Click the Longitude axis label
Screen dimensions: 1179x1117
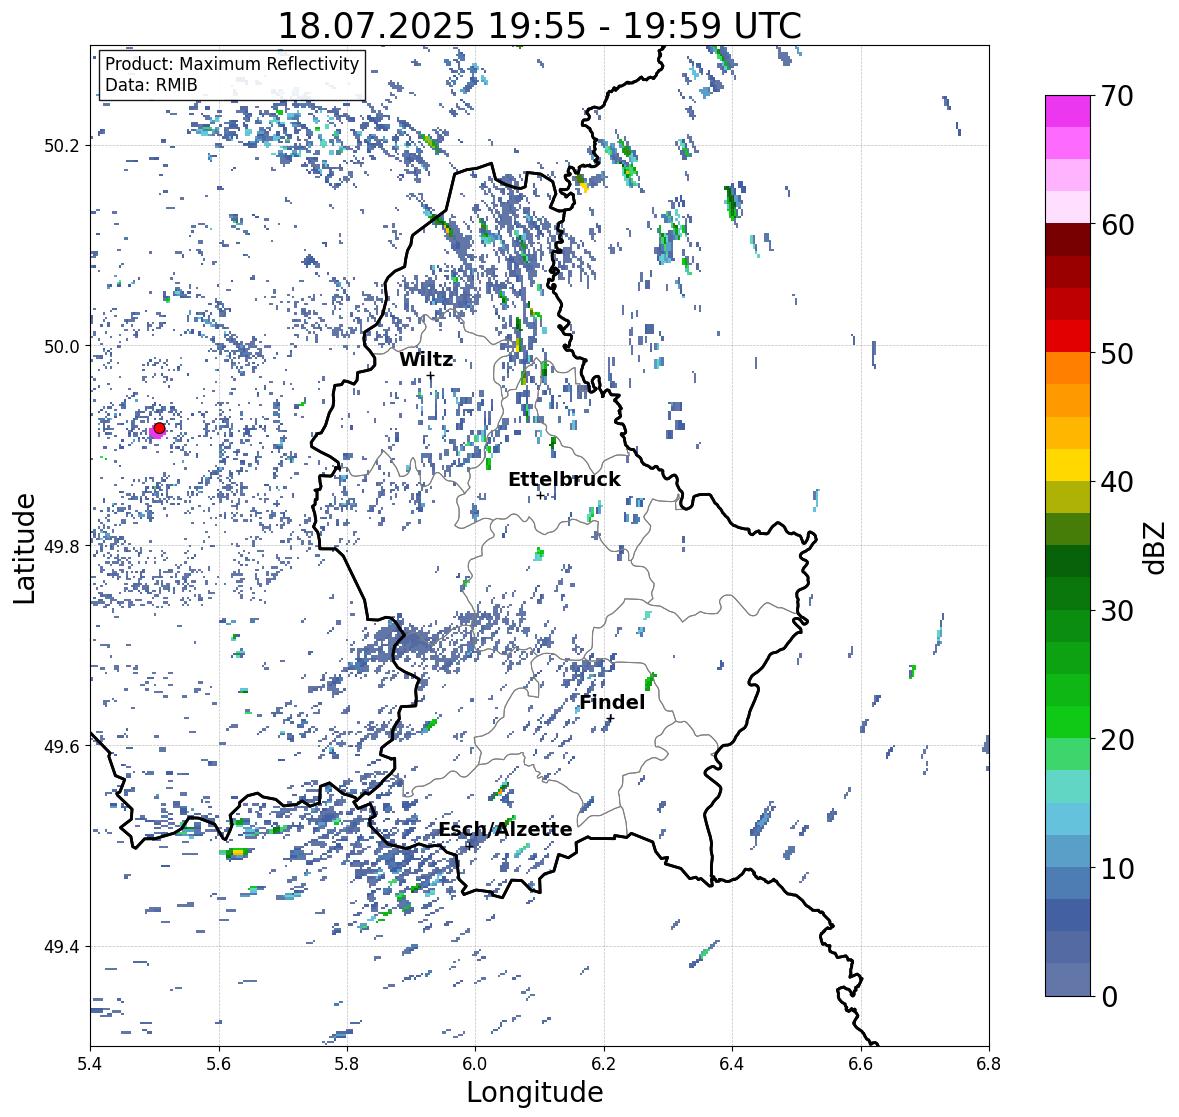pos(535,1092)
